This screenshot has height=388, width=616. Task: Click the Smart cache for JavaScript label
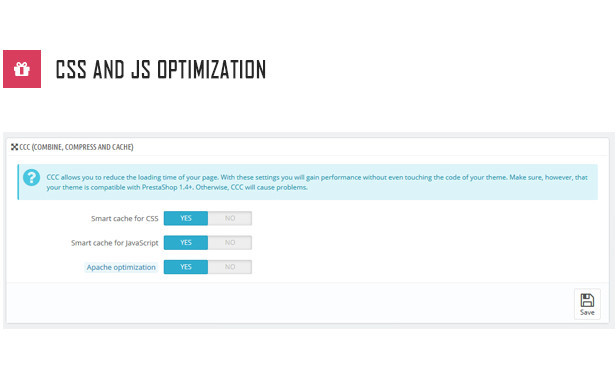(114, 243)
